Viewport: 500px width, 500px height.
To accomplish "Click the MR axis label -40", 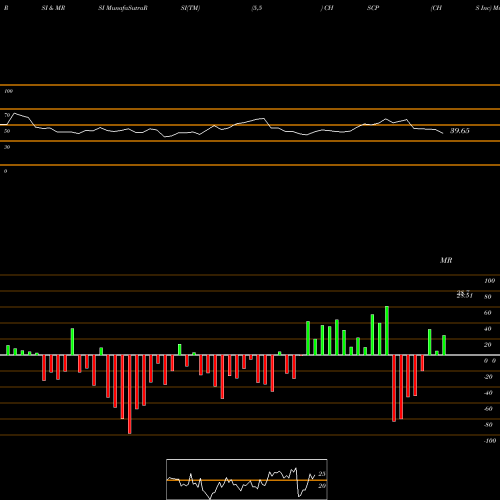I will click(488, 393).
